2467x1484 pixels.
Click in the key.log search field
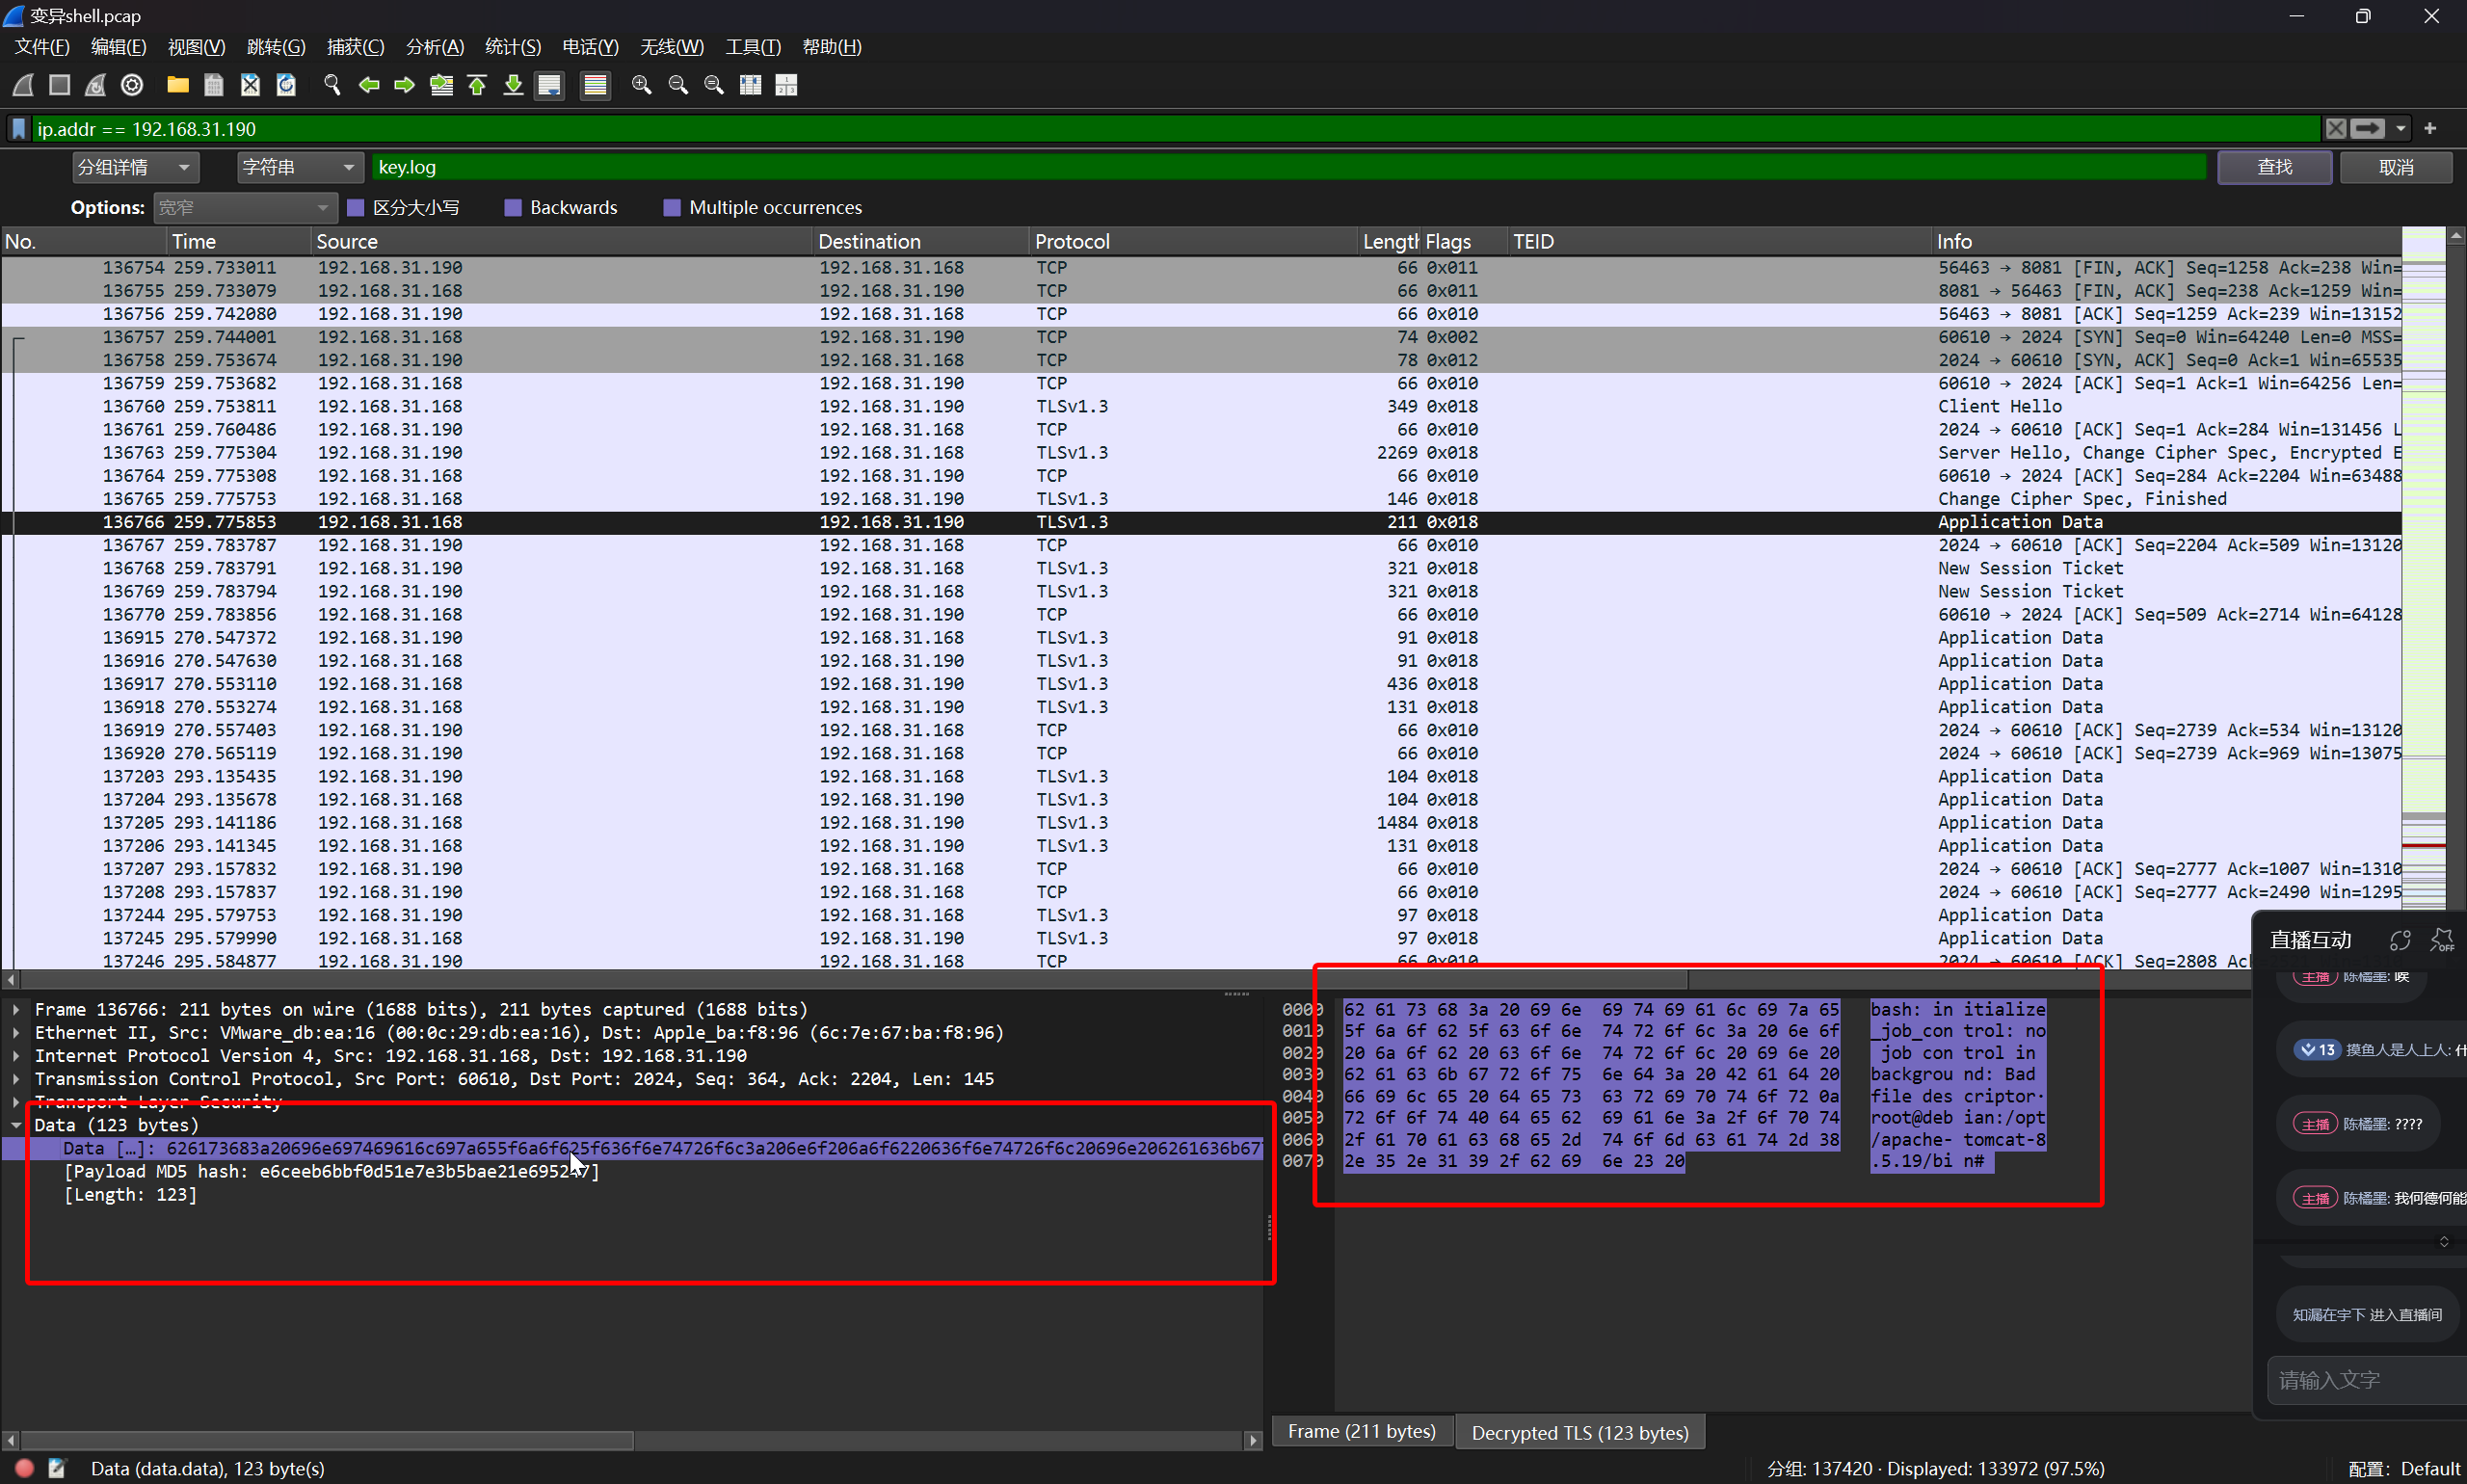[1288, 167]
